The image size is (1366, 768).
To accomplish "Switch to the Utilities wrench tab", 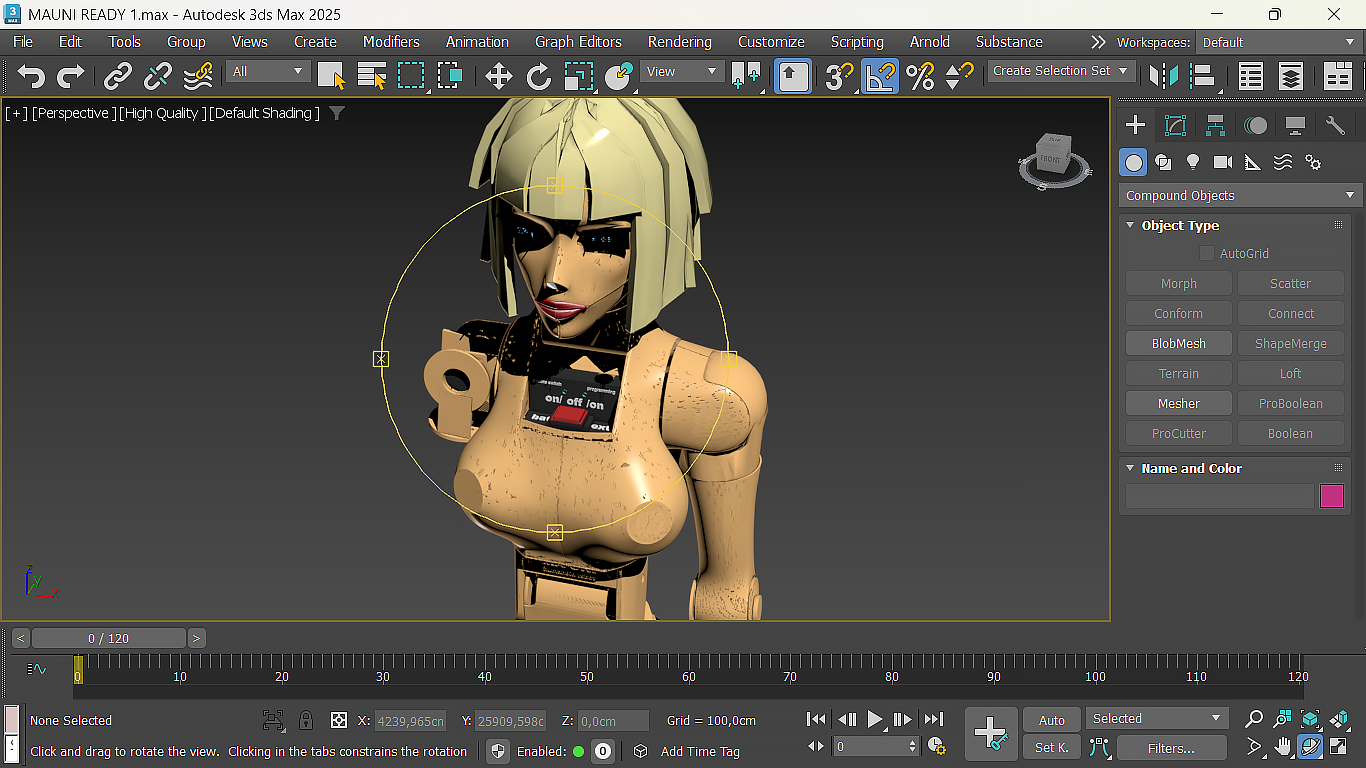I will (x=1335, y=125).
